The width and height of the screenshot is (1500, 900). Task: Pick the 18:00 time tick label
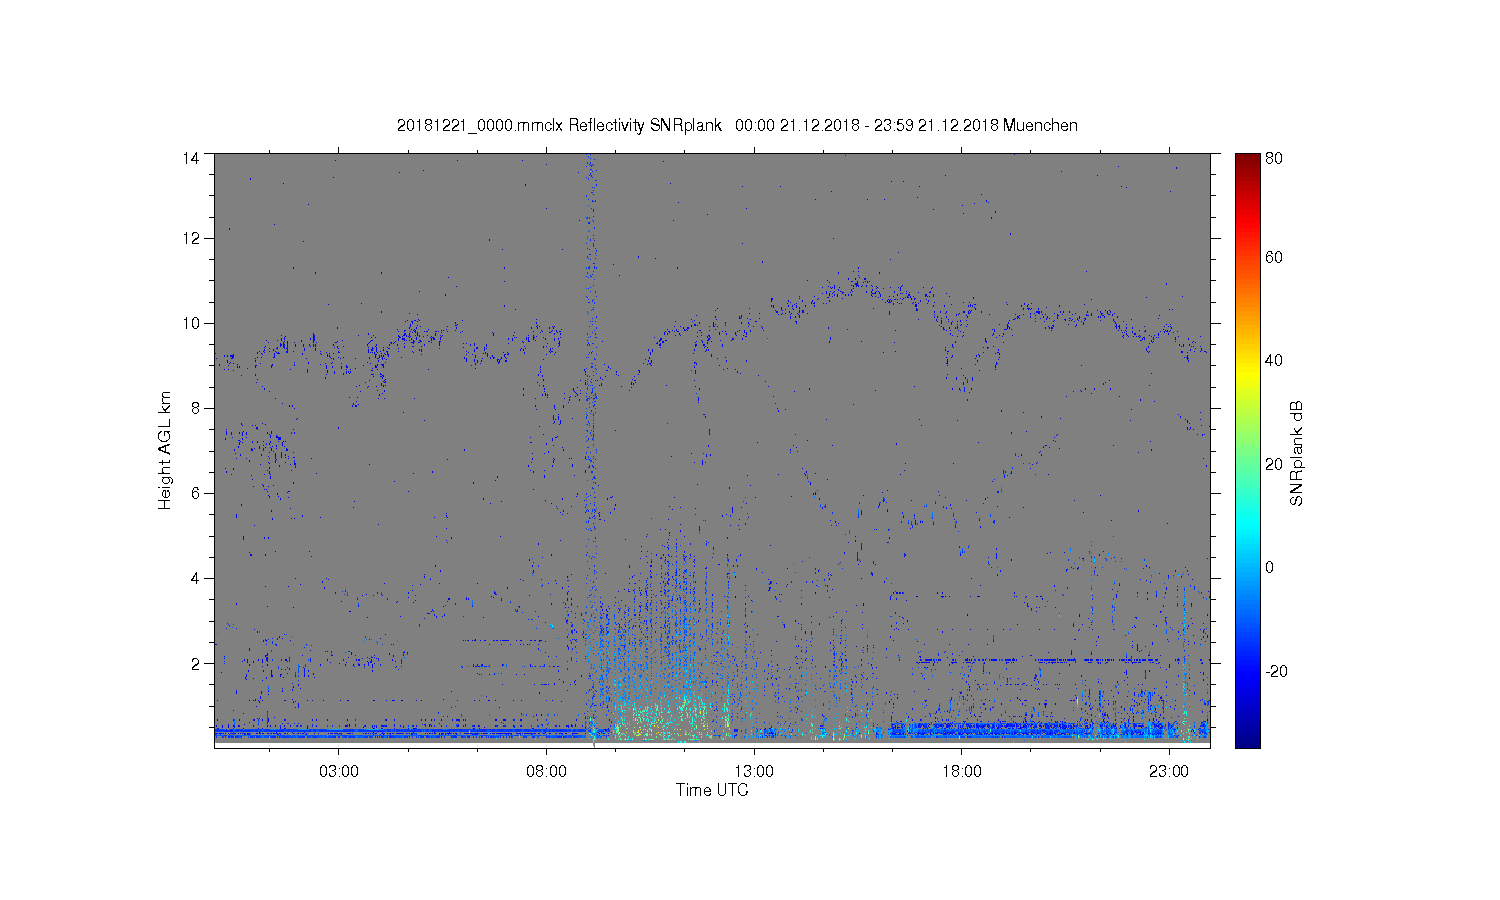tap(961, 772)
